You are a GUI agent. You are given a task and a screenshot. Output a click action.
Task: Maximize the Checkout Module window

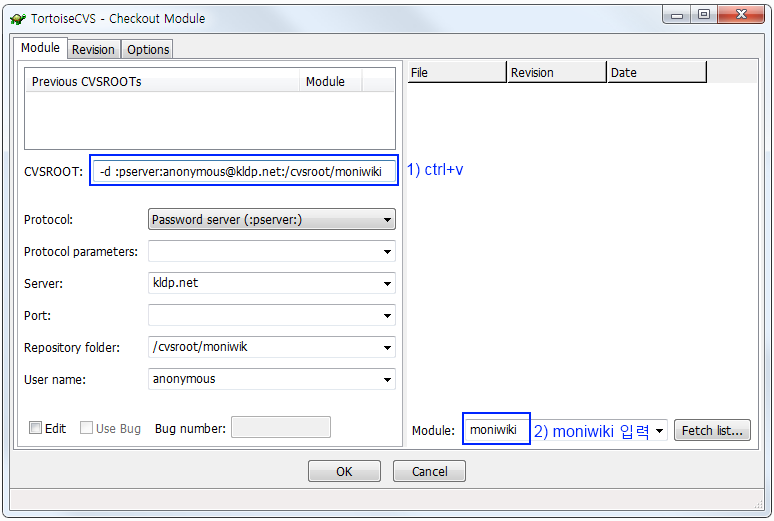click(704, 15)
